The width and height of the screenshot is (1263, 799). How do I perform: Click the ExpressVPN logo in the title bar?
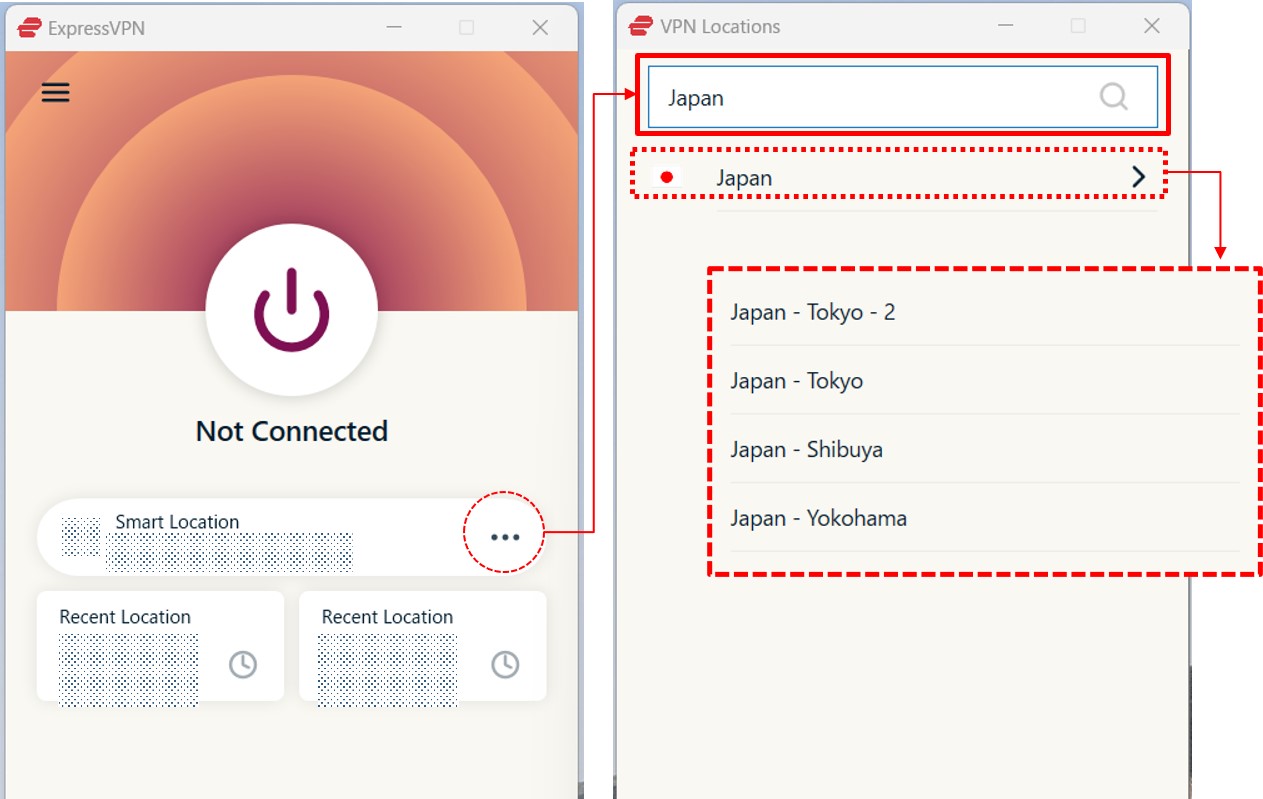pyautogui.click(x=27, y=27)
